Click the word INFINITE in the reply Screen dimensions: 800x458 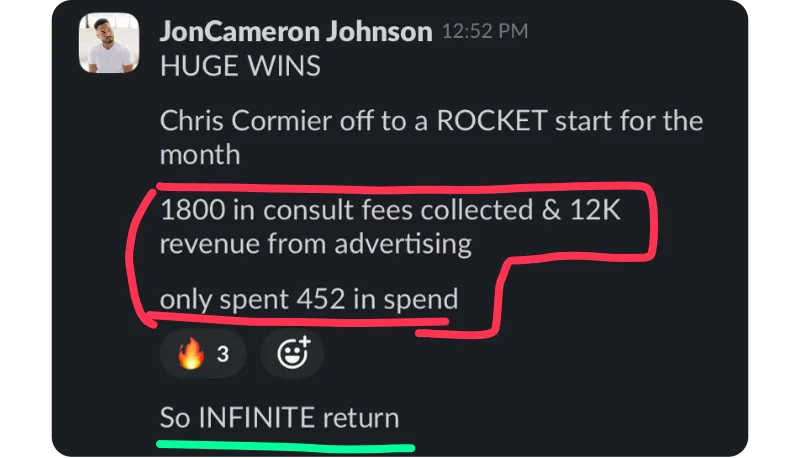pyautogui.click(x=257, y=417)
